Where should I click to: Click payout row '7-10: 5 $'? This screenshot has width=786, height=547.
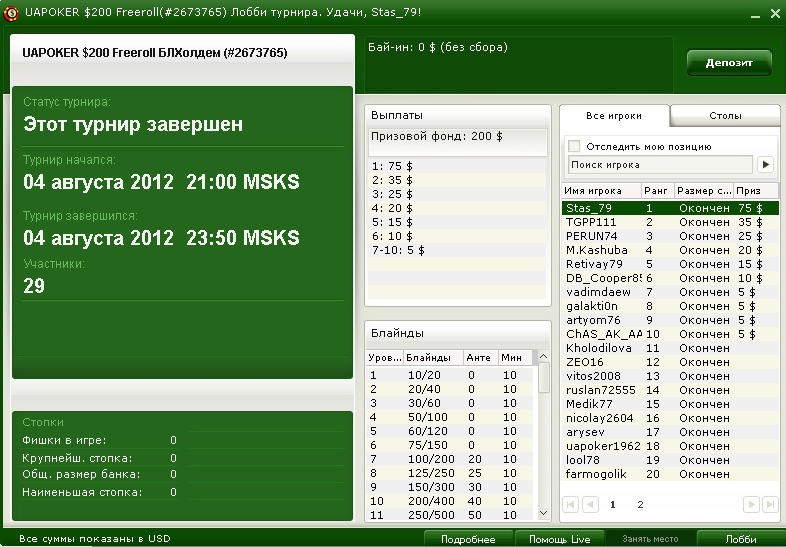457,250
